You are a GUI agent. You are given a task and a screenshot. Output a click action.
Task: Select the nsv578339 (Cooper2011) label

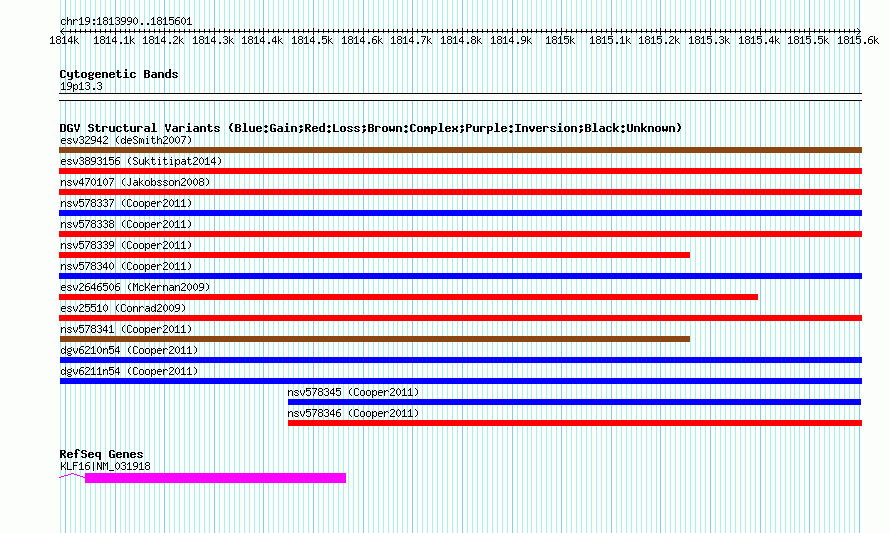tap(126, 245)
